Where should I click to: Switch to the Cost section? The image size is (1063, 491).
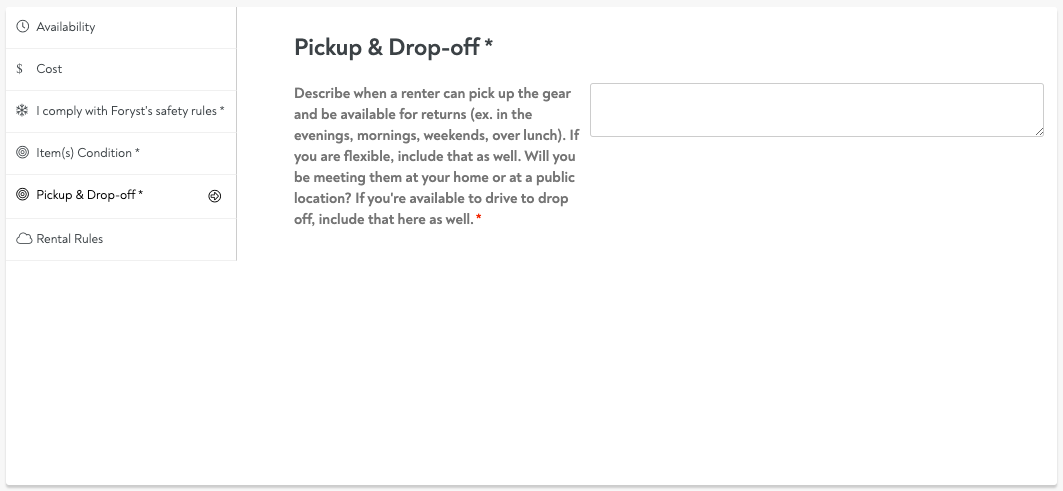pyautogui.click(x=49, y=69)
